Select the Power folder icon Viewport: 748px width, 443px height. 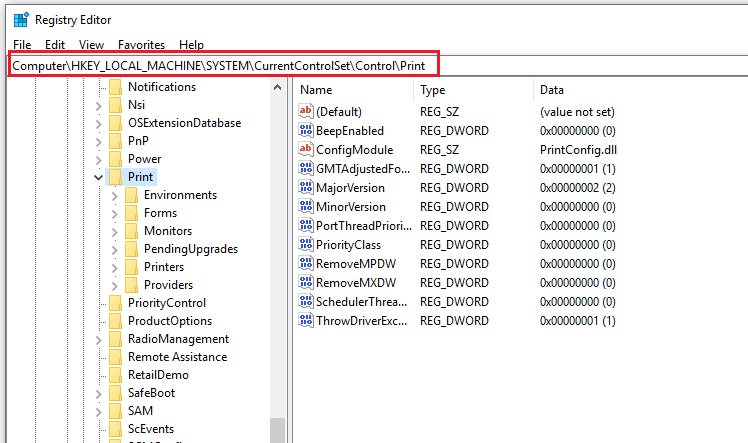pyautogui.click(x=115, y=159)
